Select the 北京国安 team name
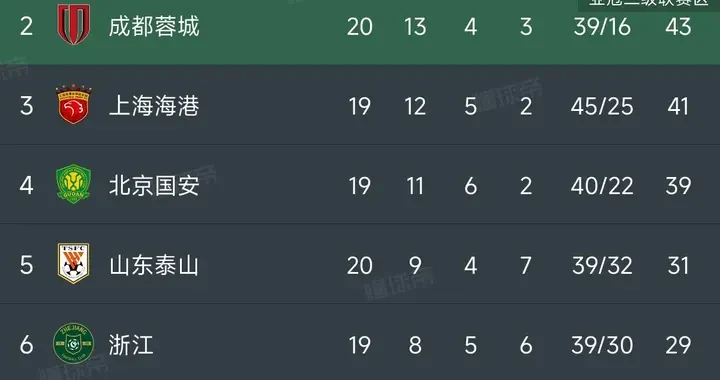 pyautogui.click(x=154, y=186)
